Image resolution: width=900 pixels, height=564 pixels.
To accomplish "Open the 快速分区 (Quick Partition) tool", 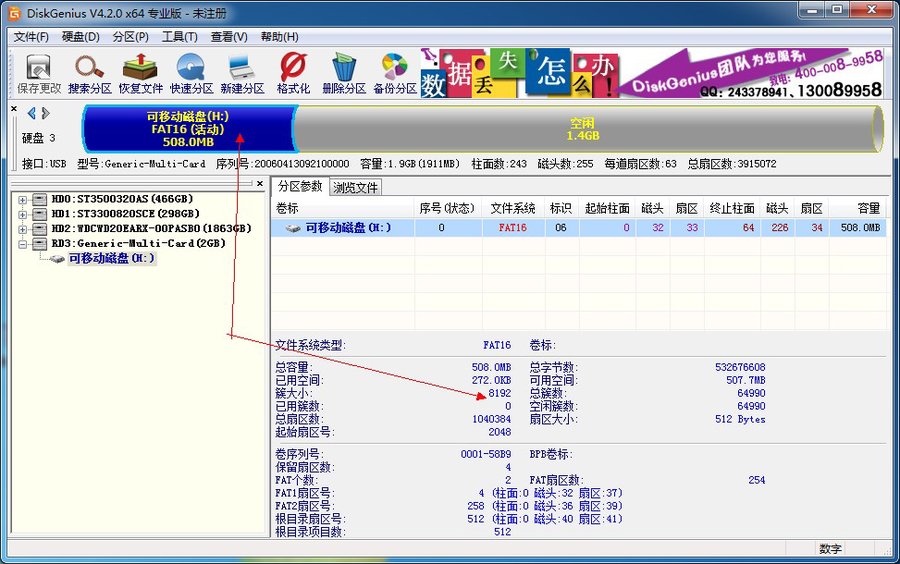I will click(x=190, y=74).
